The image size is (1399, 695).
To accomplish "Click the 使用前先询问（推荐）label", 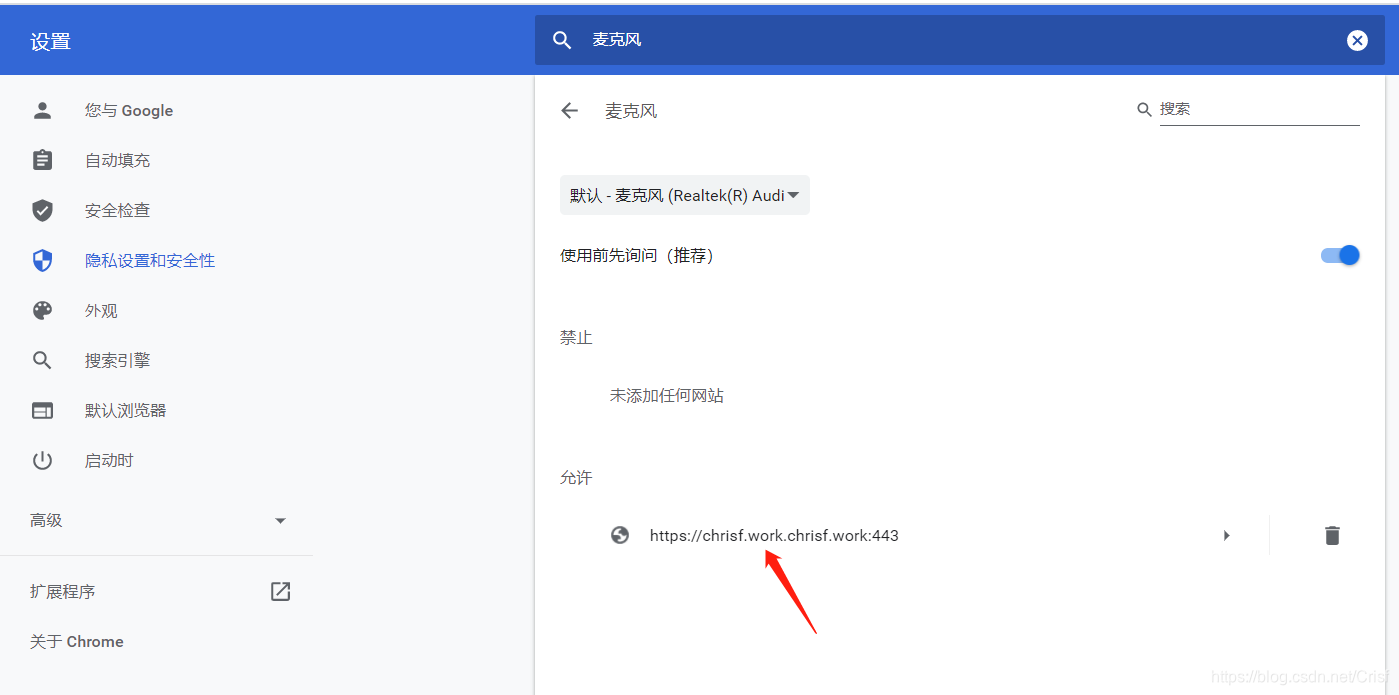I will pyautogui.click(x=636, y=255).
